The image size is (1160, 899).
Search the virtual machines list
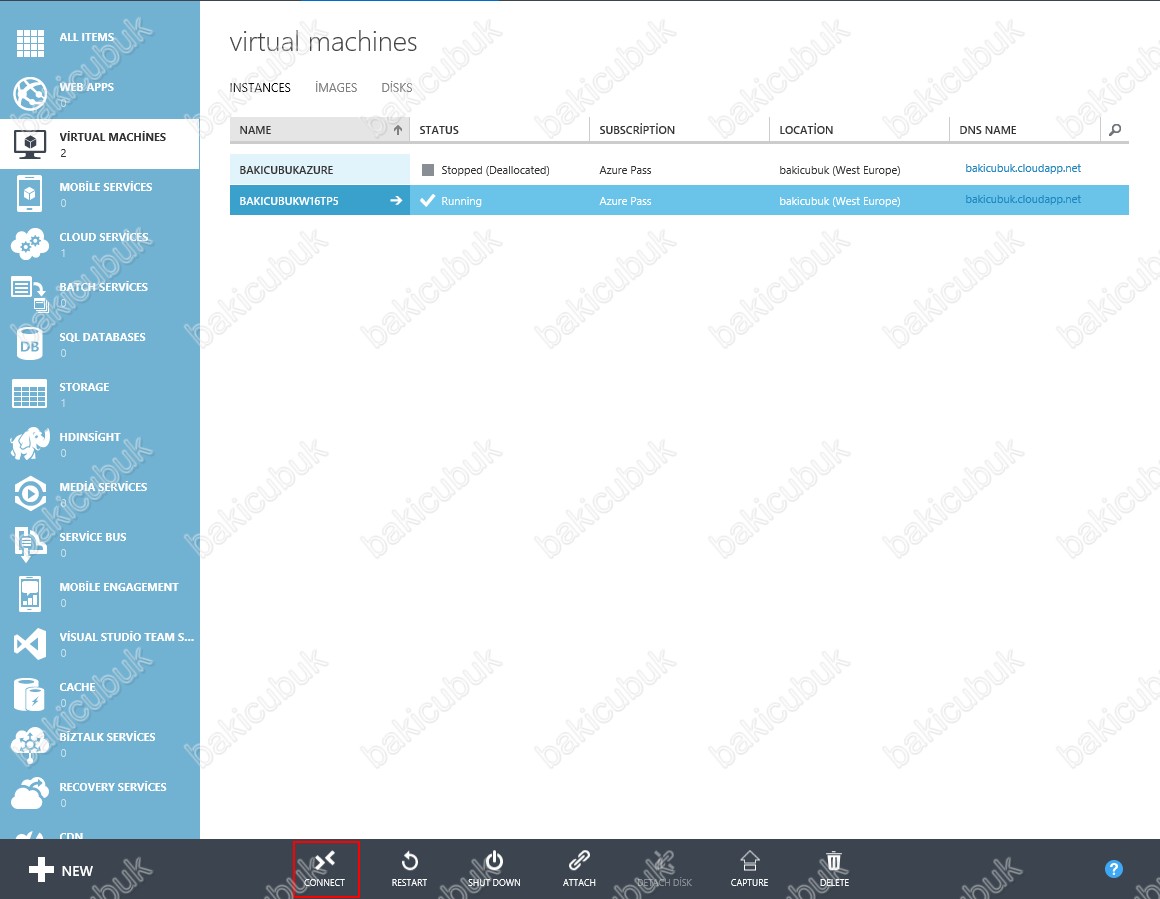tap(1115, 130)
